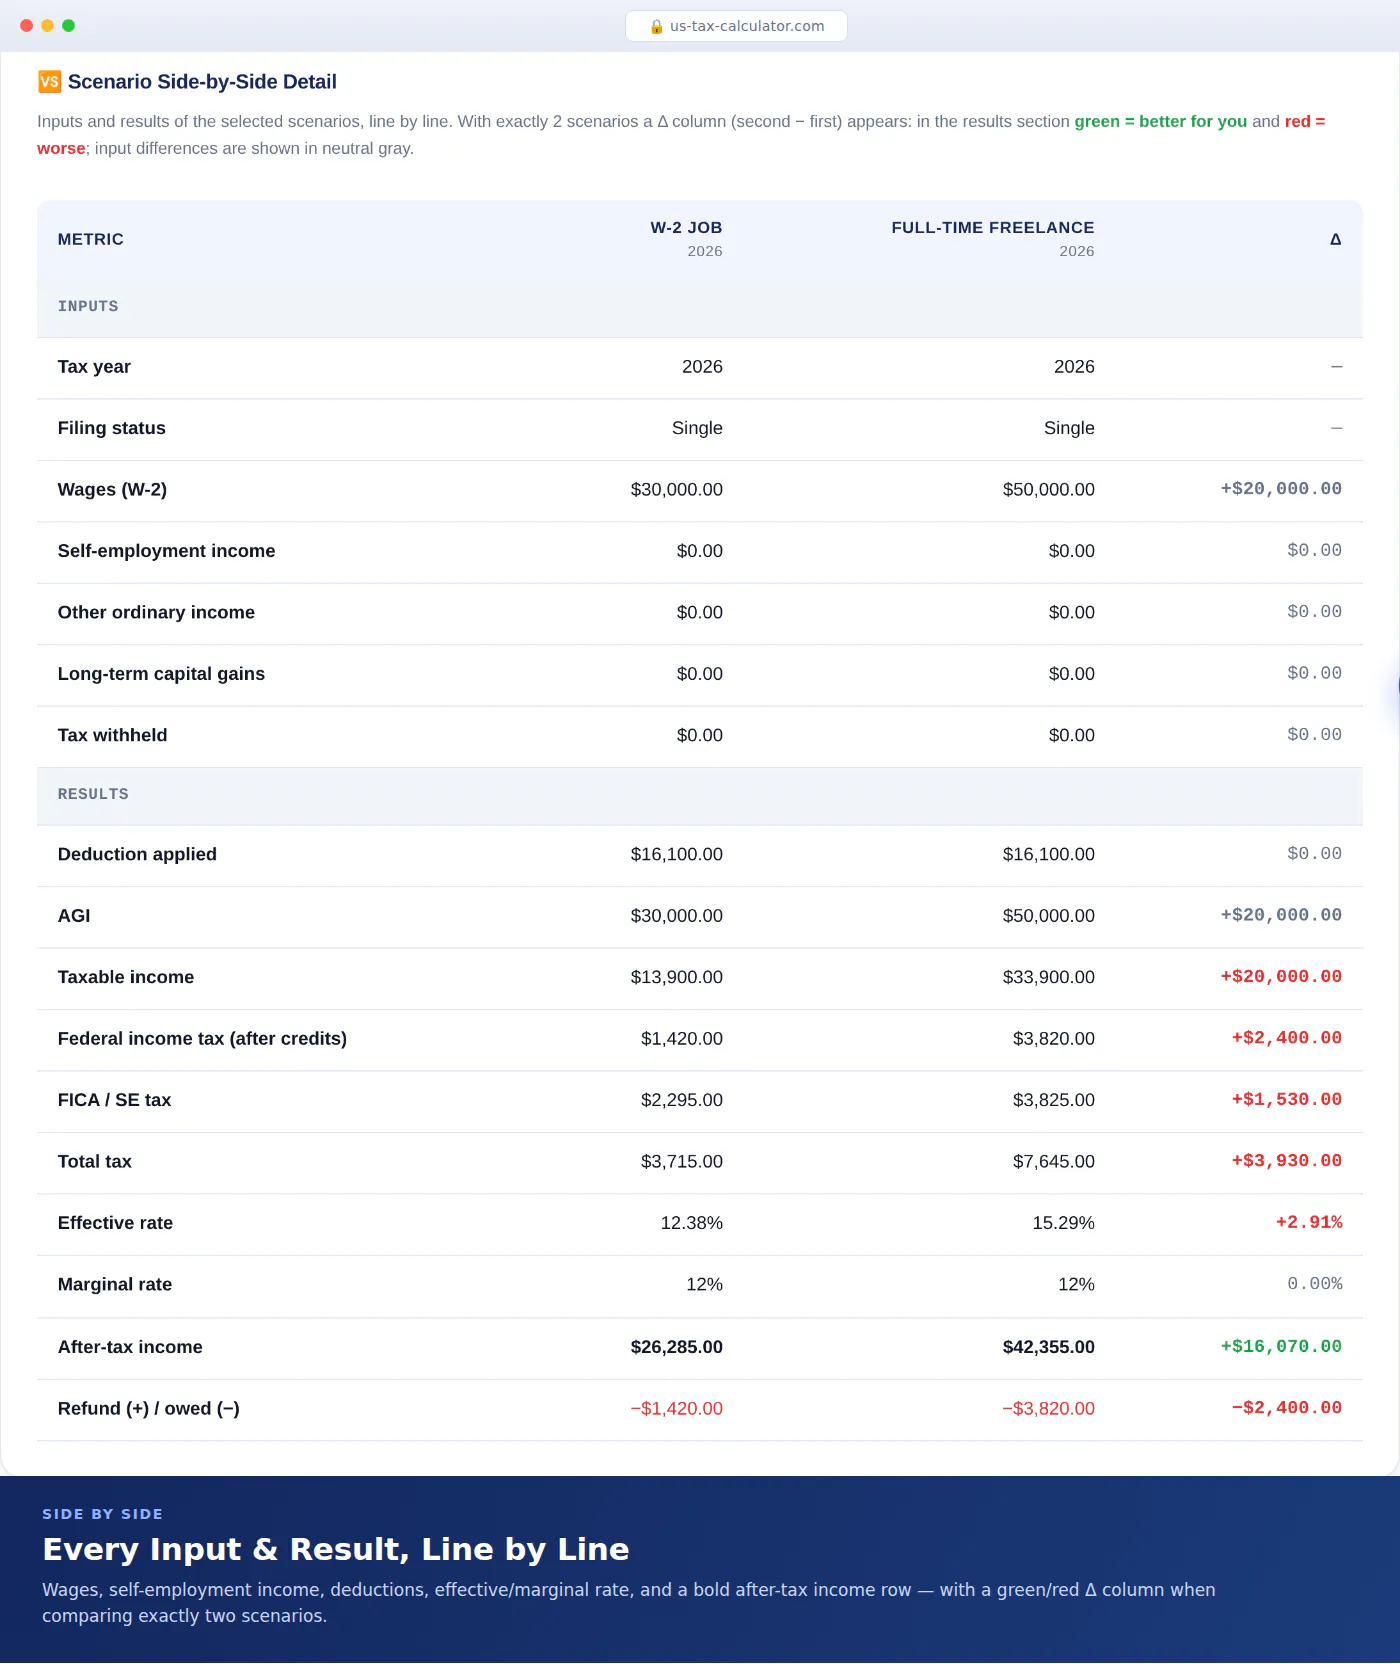Click the FULL-TIME FREELANCE column header
The width and height of the screenshot is (1400, 1664).
(x=993, y=228)
